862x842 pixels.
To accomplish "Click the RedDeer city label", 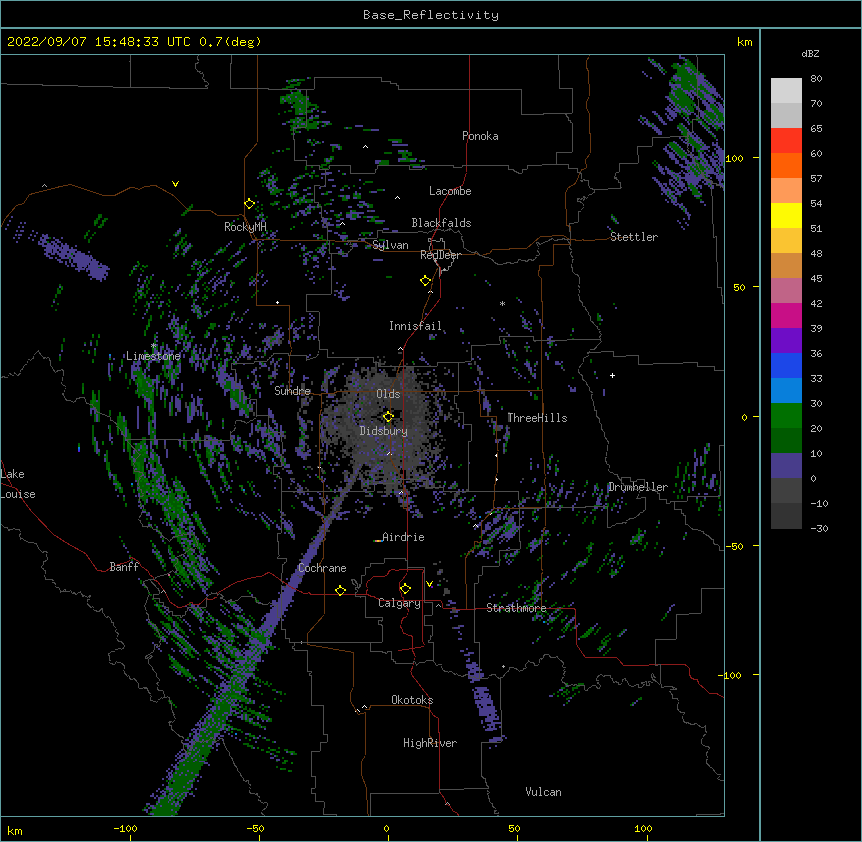I will point(440,255).
